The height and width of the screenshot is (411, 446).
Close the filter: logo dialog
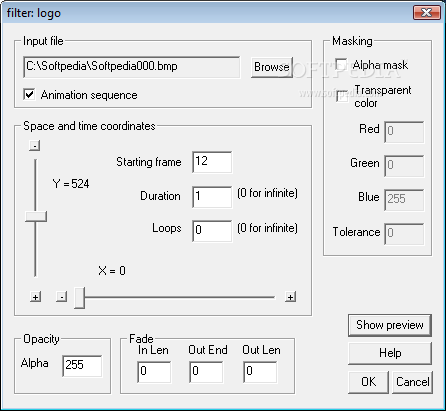point(427,13)
